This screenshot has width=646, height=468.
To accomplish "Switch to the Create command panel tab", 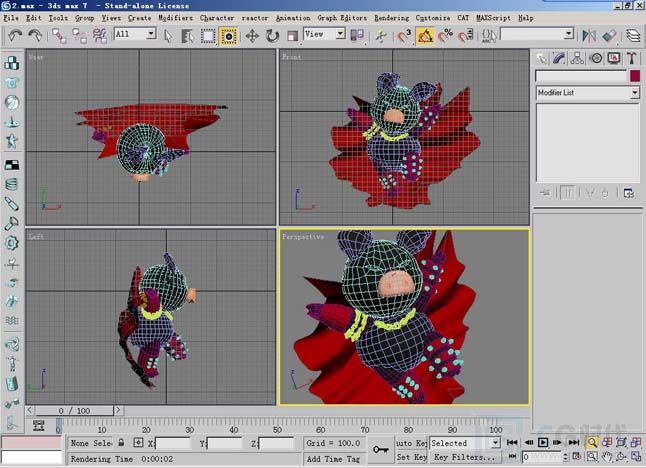I will tap(541, 58).
